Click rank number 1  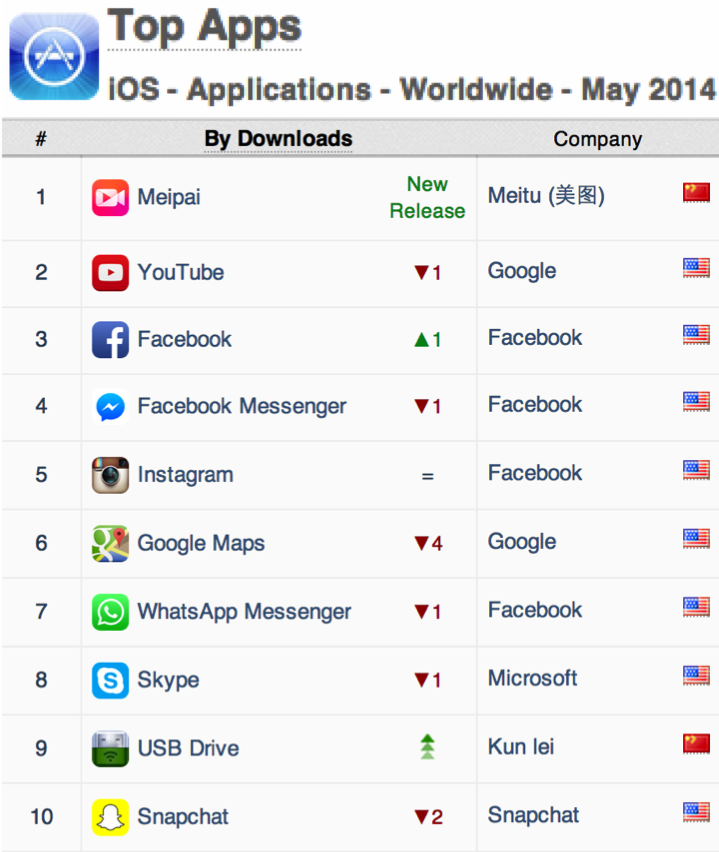tap(41, 197)
